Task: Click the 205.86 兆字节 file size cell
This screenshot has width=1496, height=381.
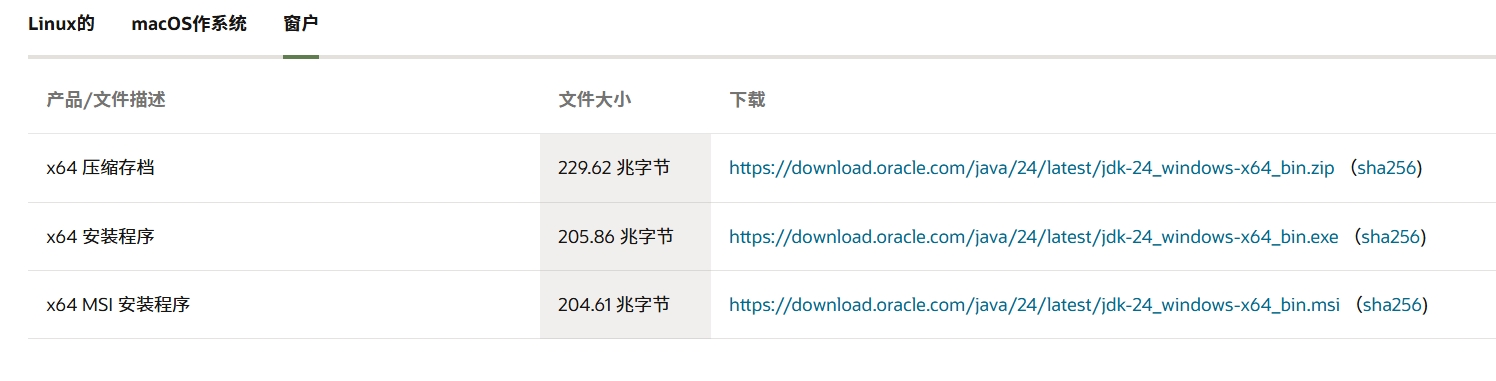Action: [x=625, y=237]
